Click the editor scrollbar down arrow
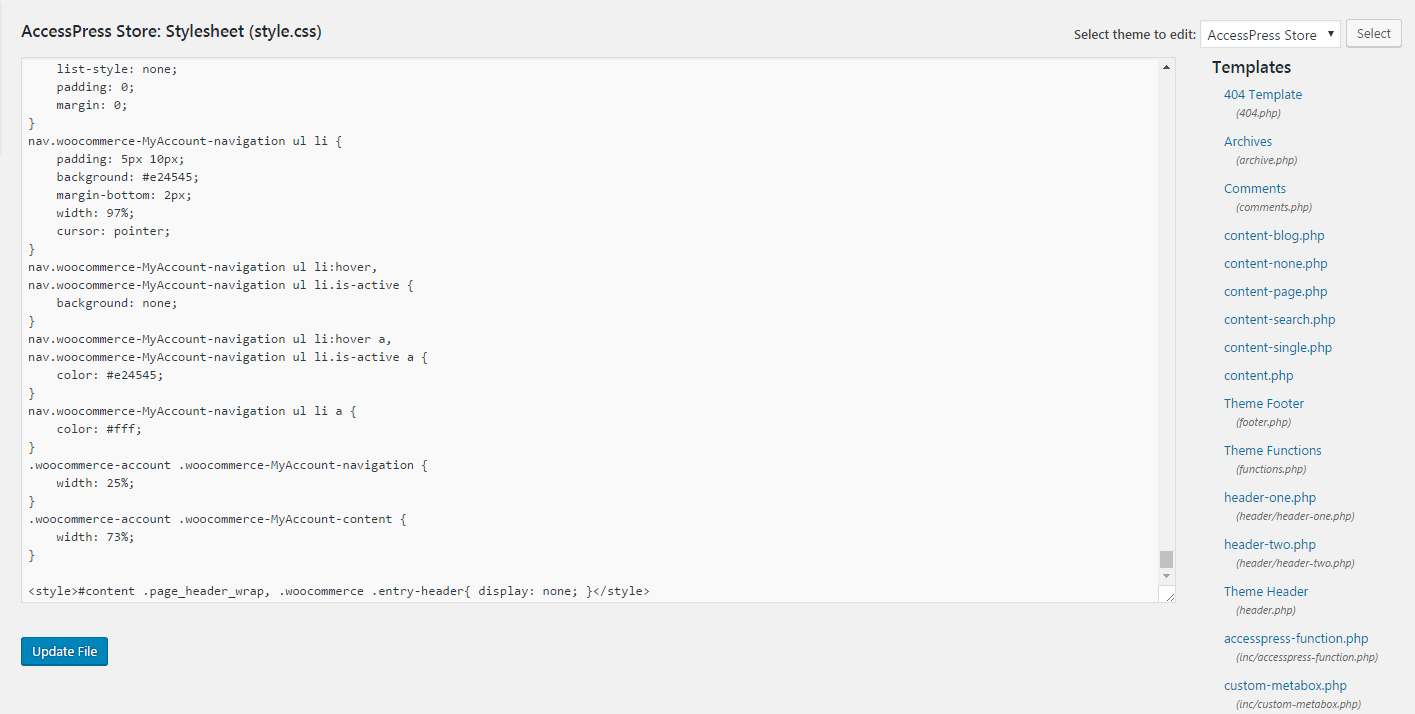This screenshot has height=714, width=1415. (1167, 576)
